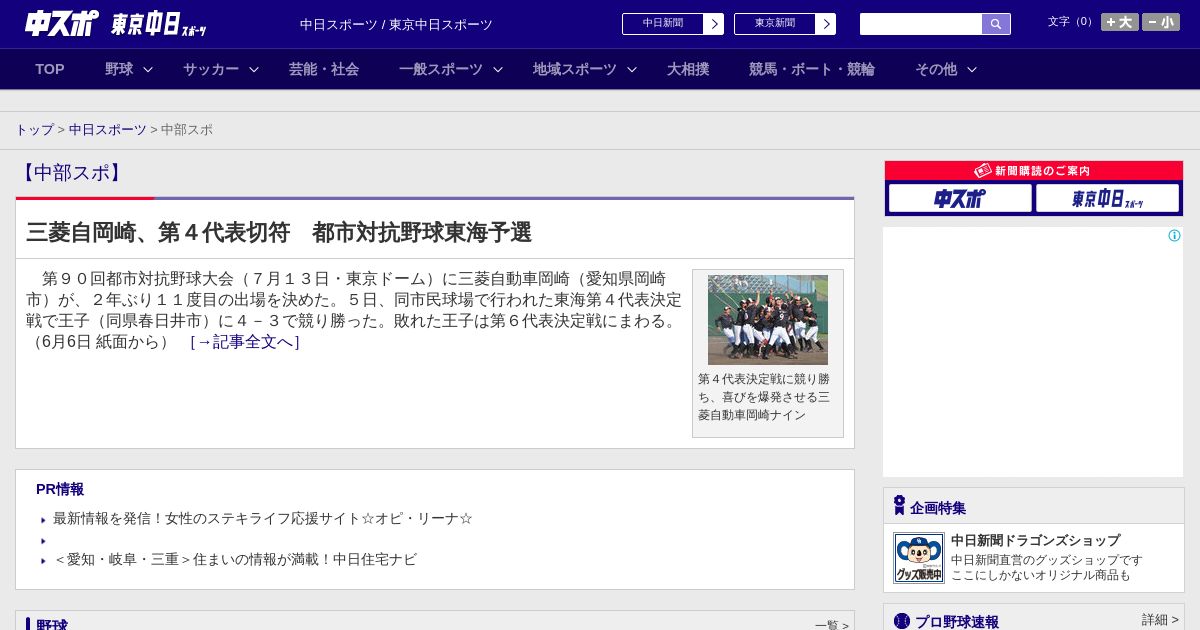Open the baseball team celebration thumbnail

point(768,320)
